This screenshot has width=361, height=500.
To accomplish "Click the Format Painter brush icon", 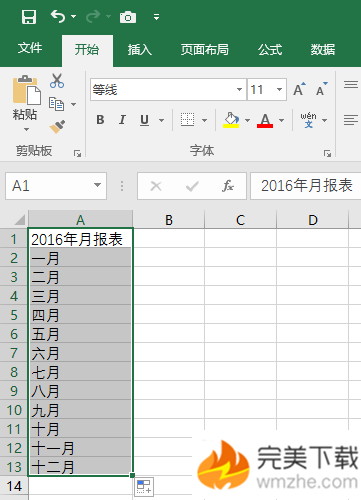I will coord(57,127).
